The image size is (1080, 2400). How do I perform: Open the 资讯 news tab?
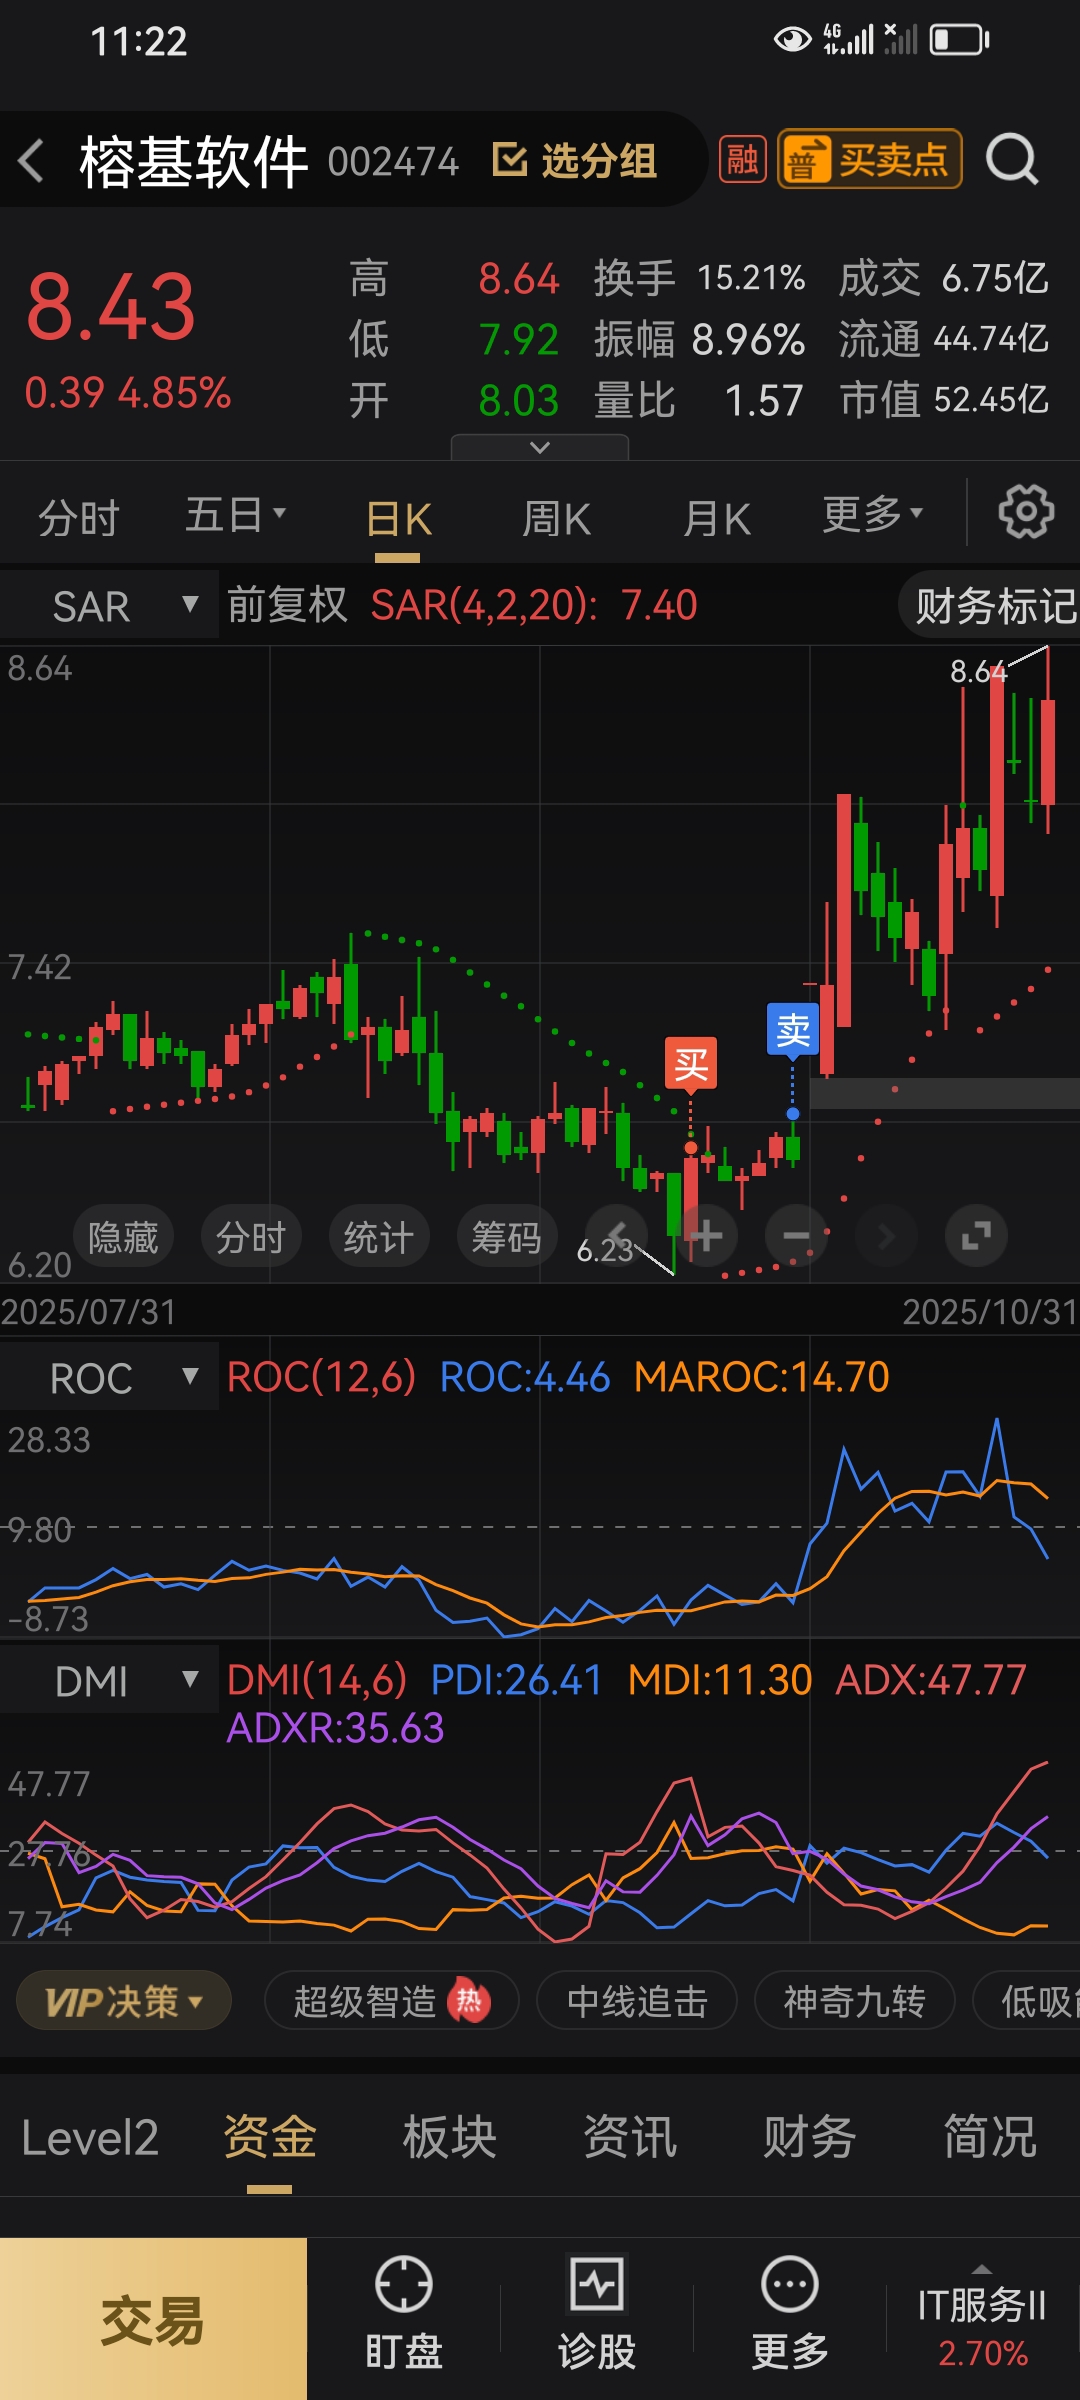click(630, 2138)
